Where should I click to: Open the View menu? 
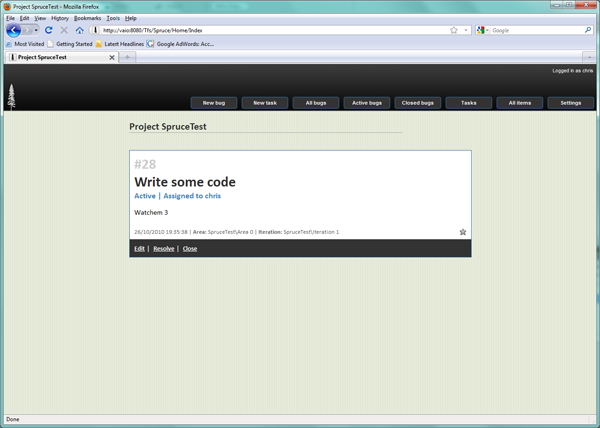pyautogui.click(x=40, y=18)
